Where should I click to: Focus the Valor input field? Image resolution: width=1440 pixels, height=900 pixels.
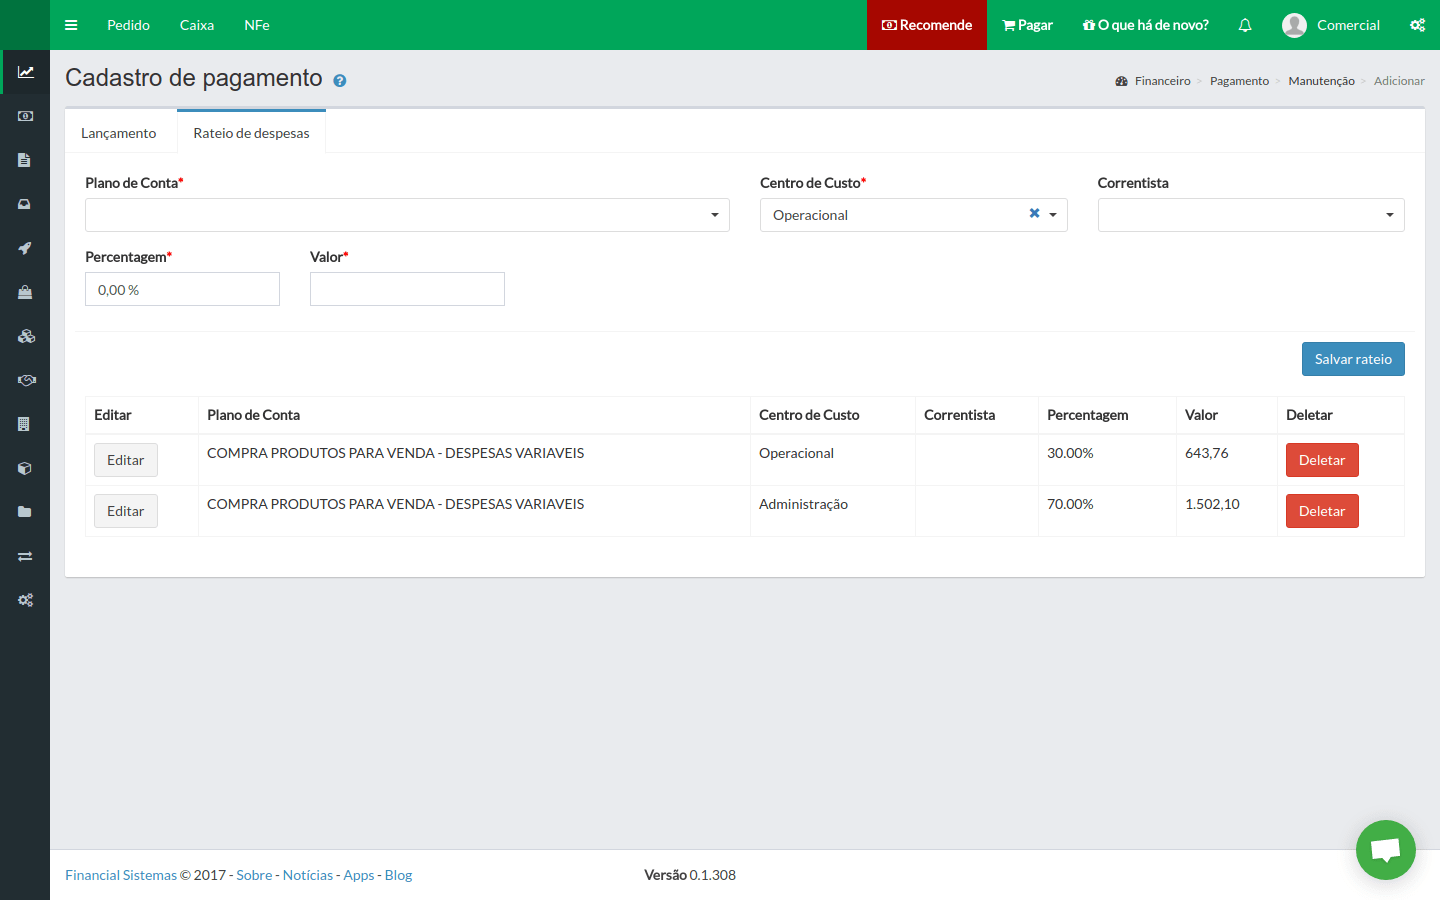[407, 289]
